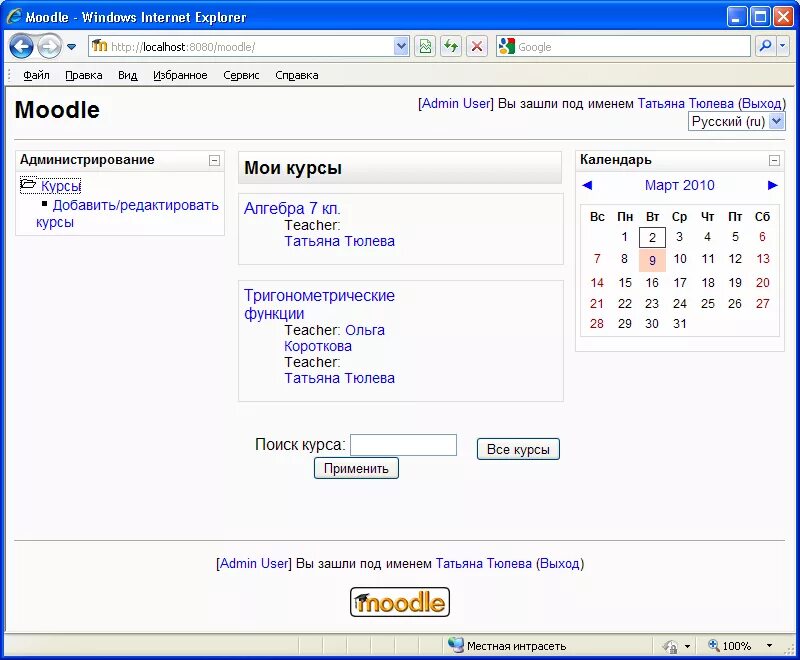
Task: Select day 15 in the calendar
Action: (x=624, y=283)
